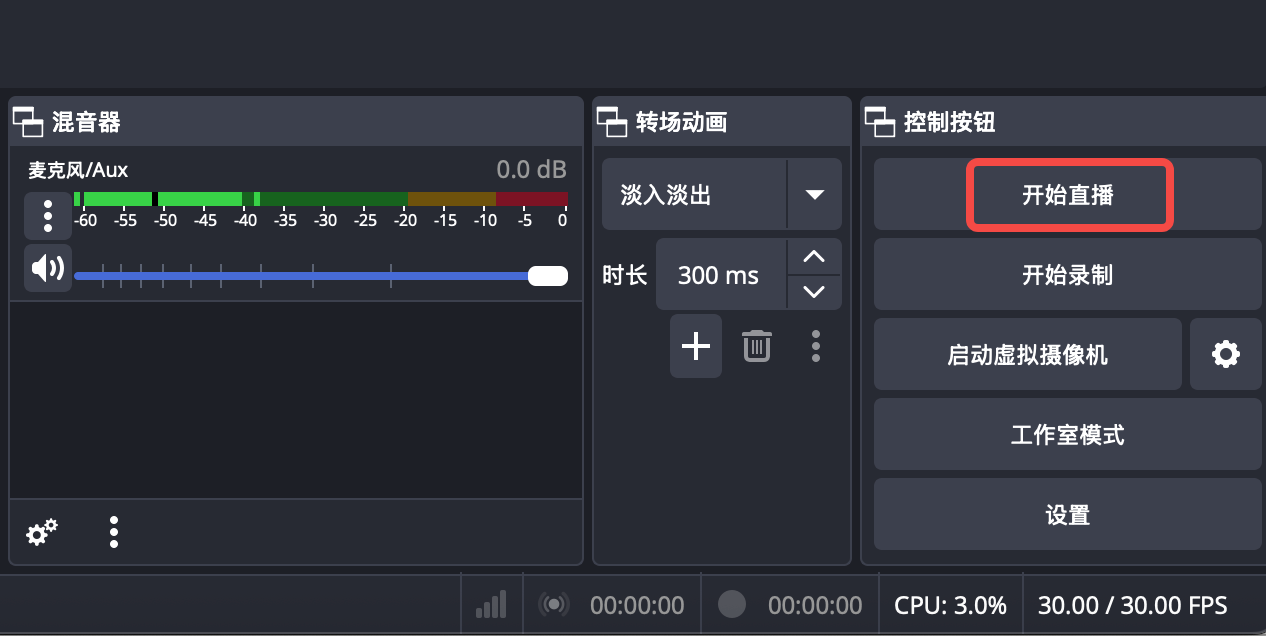Click the 开始录制 button
The width and height of the screenshot is (1266, 636).
coord(1068,275)
